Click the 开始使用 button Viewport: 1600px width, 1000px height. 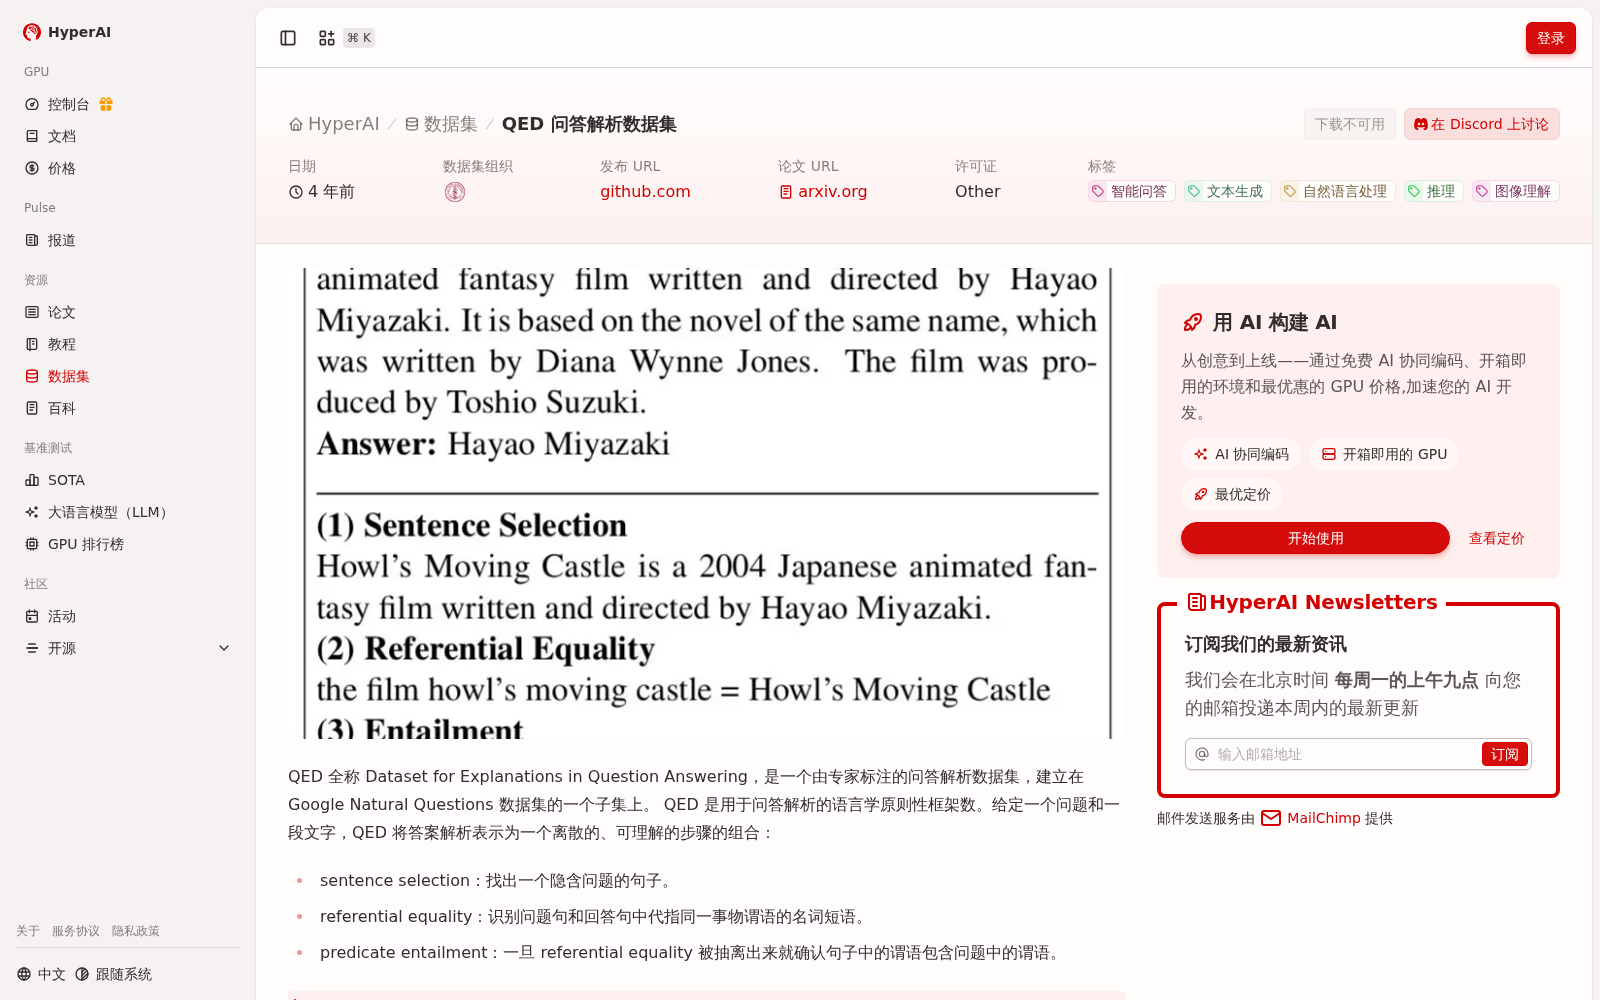(x=1315, y=538)
